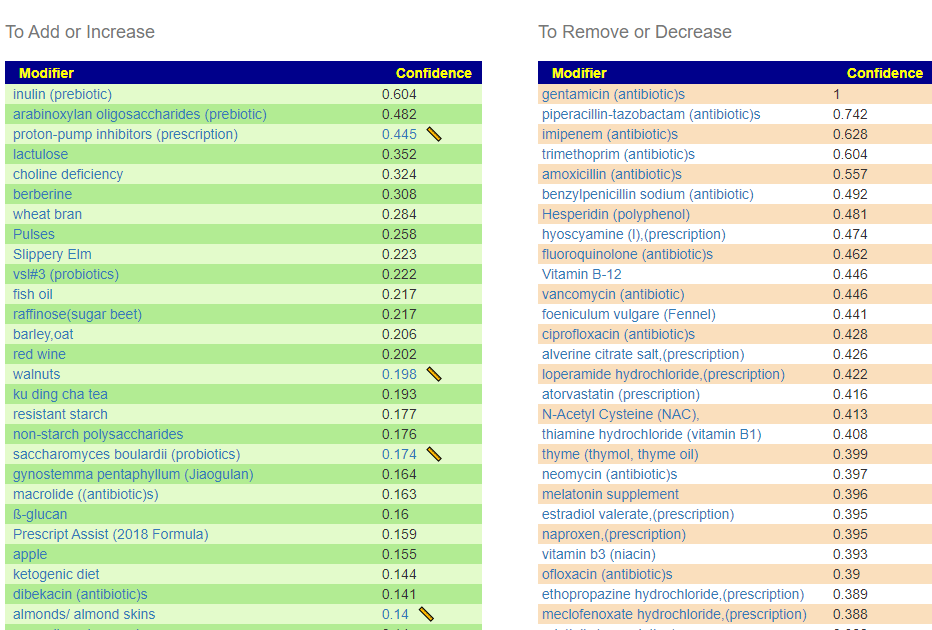This screenshot has width=932, height=630.
Task: Click the pencil icon beside almonds/almond skins
Action: (x=426, y=614)
